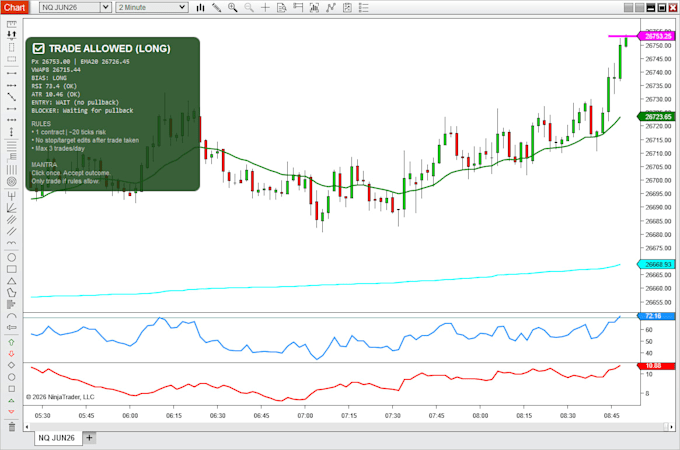The width and height of the screenshot is (680, 450).
Task: Open the pencil drawing tools menu
Action: 216,7
